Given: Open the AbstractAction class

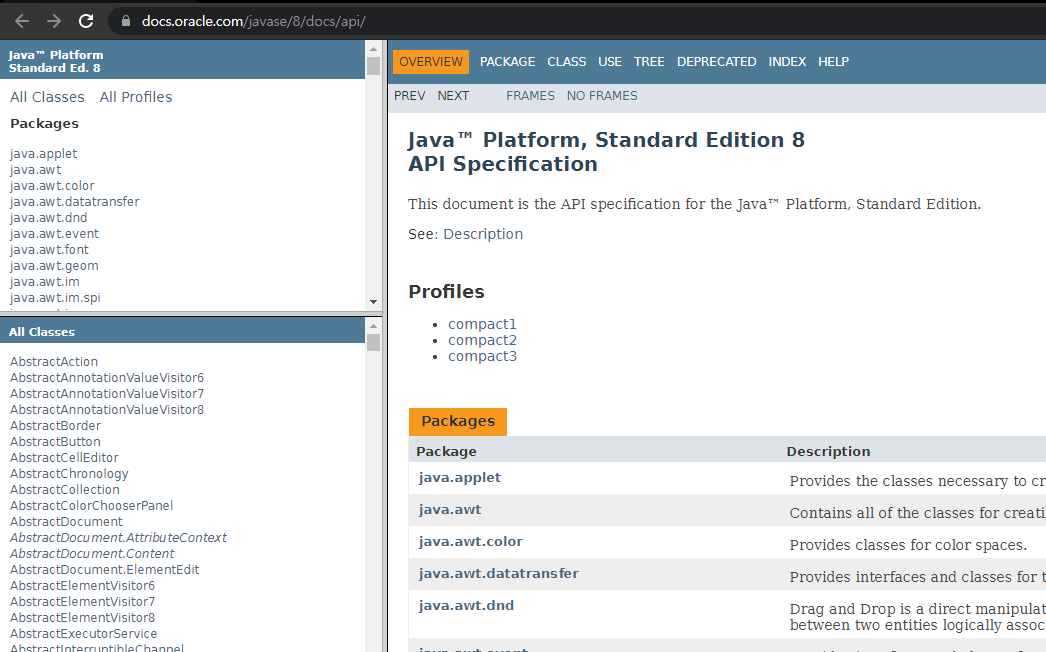Looking at the screenshot, I should (x=53, y=362).
